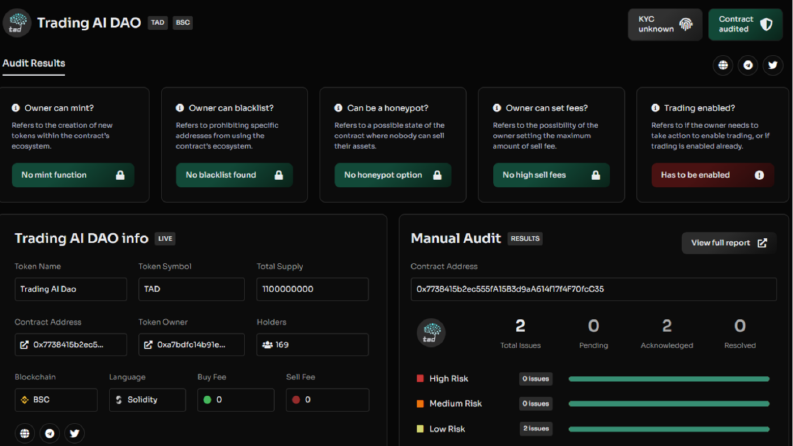Open Twitter icon in info panel
The width and height of the screenshot is (793, 446).
click(x=74, y=433)
